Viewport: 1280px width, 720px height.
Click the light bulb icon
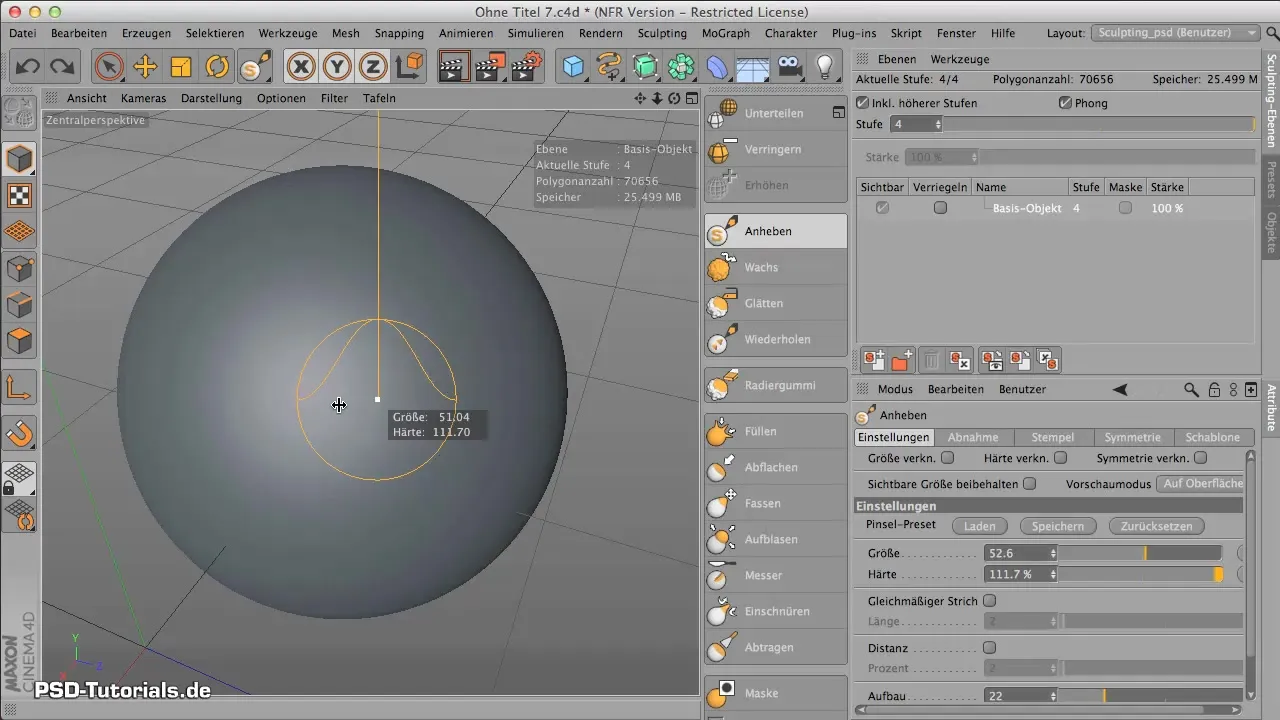[824, 67]
